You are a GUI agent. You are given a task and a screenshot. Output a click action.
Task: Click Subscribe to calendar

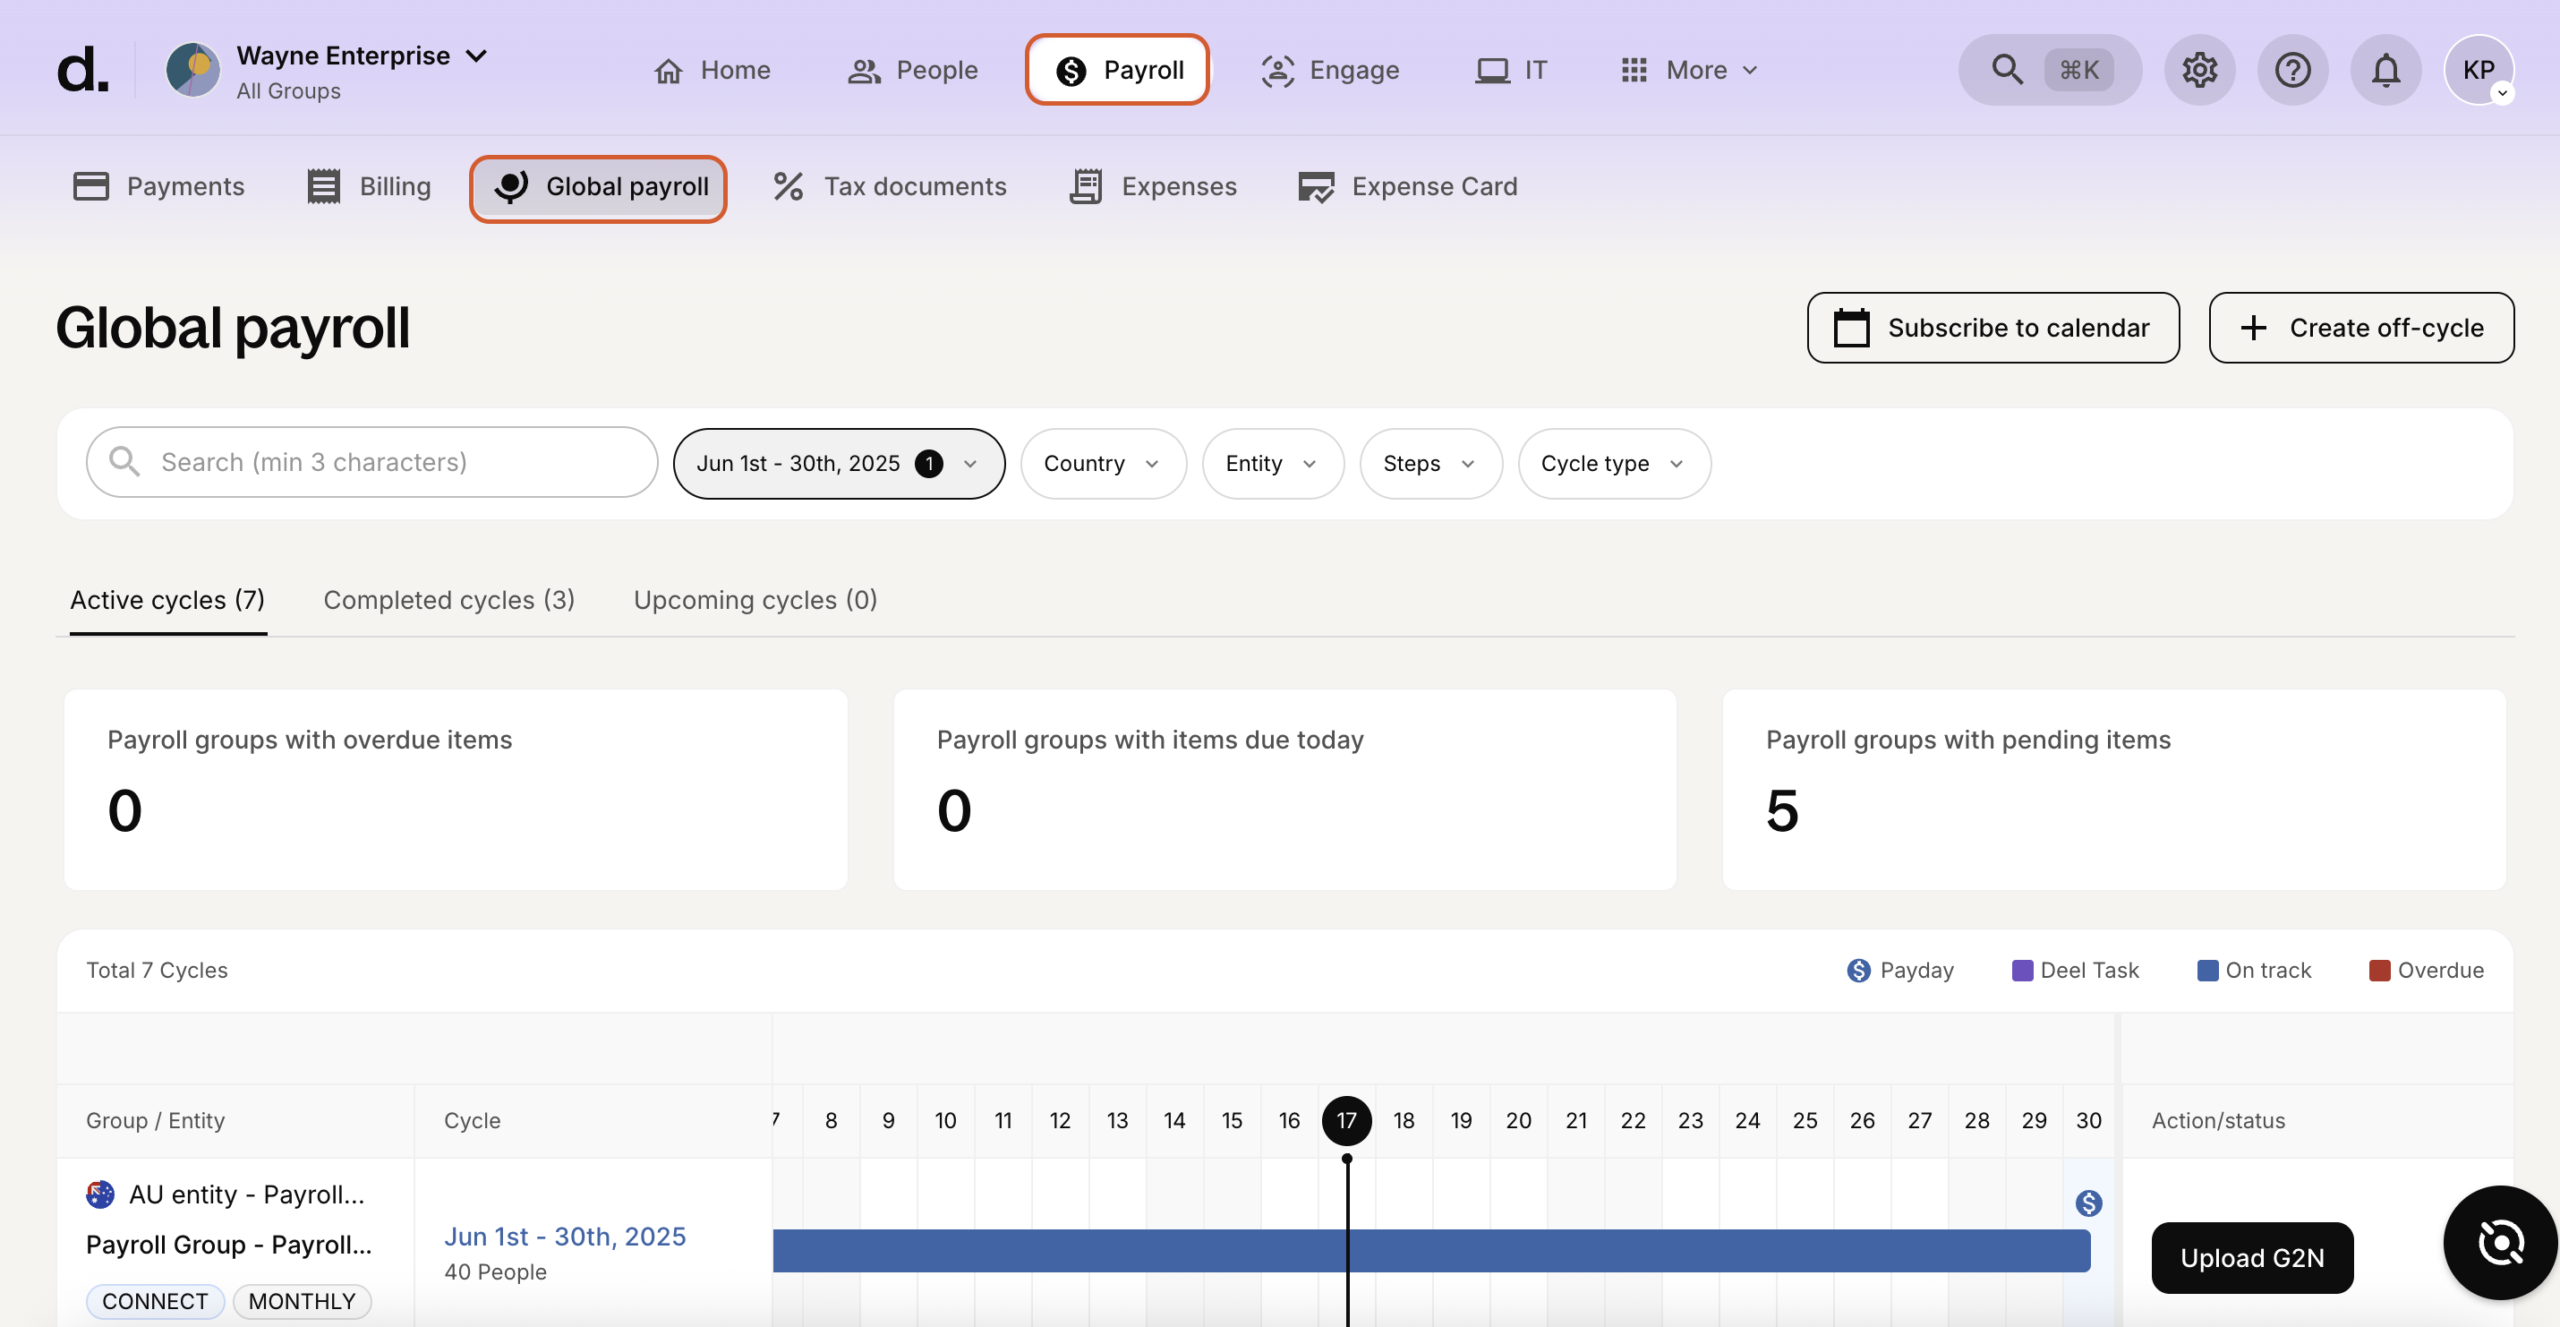pyautogui.click(x=1991, y=327)
